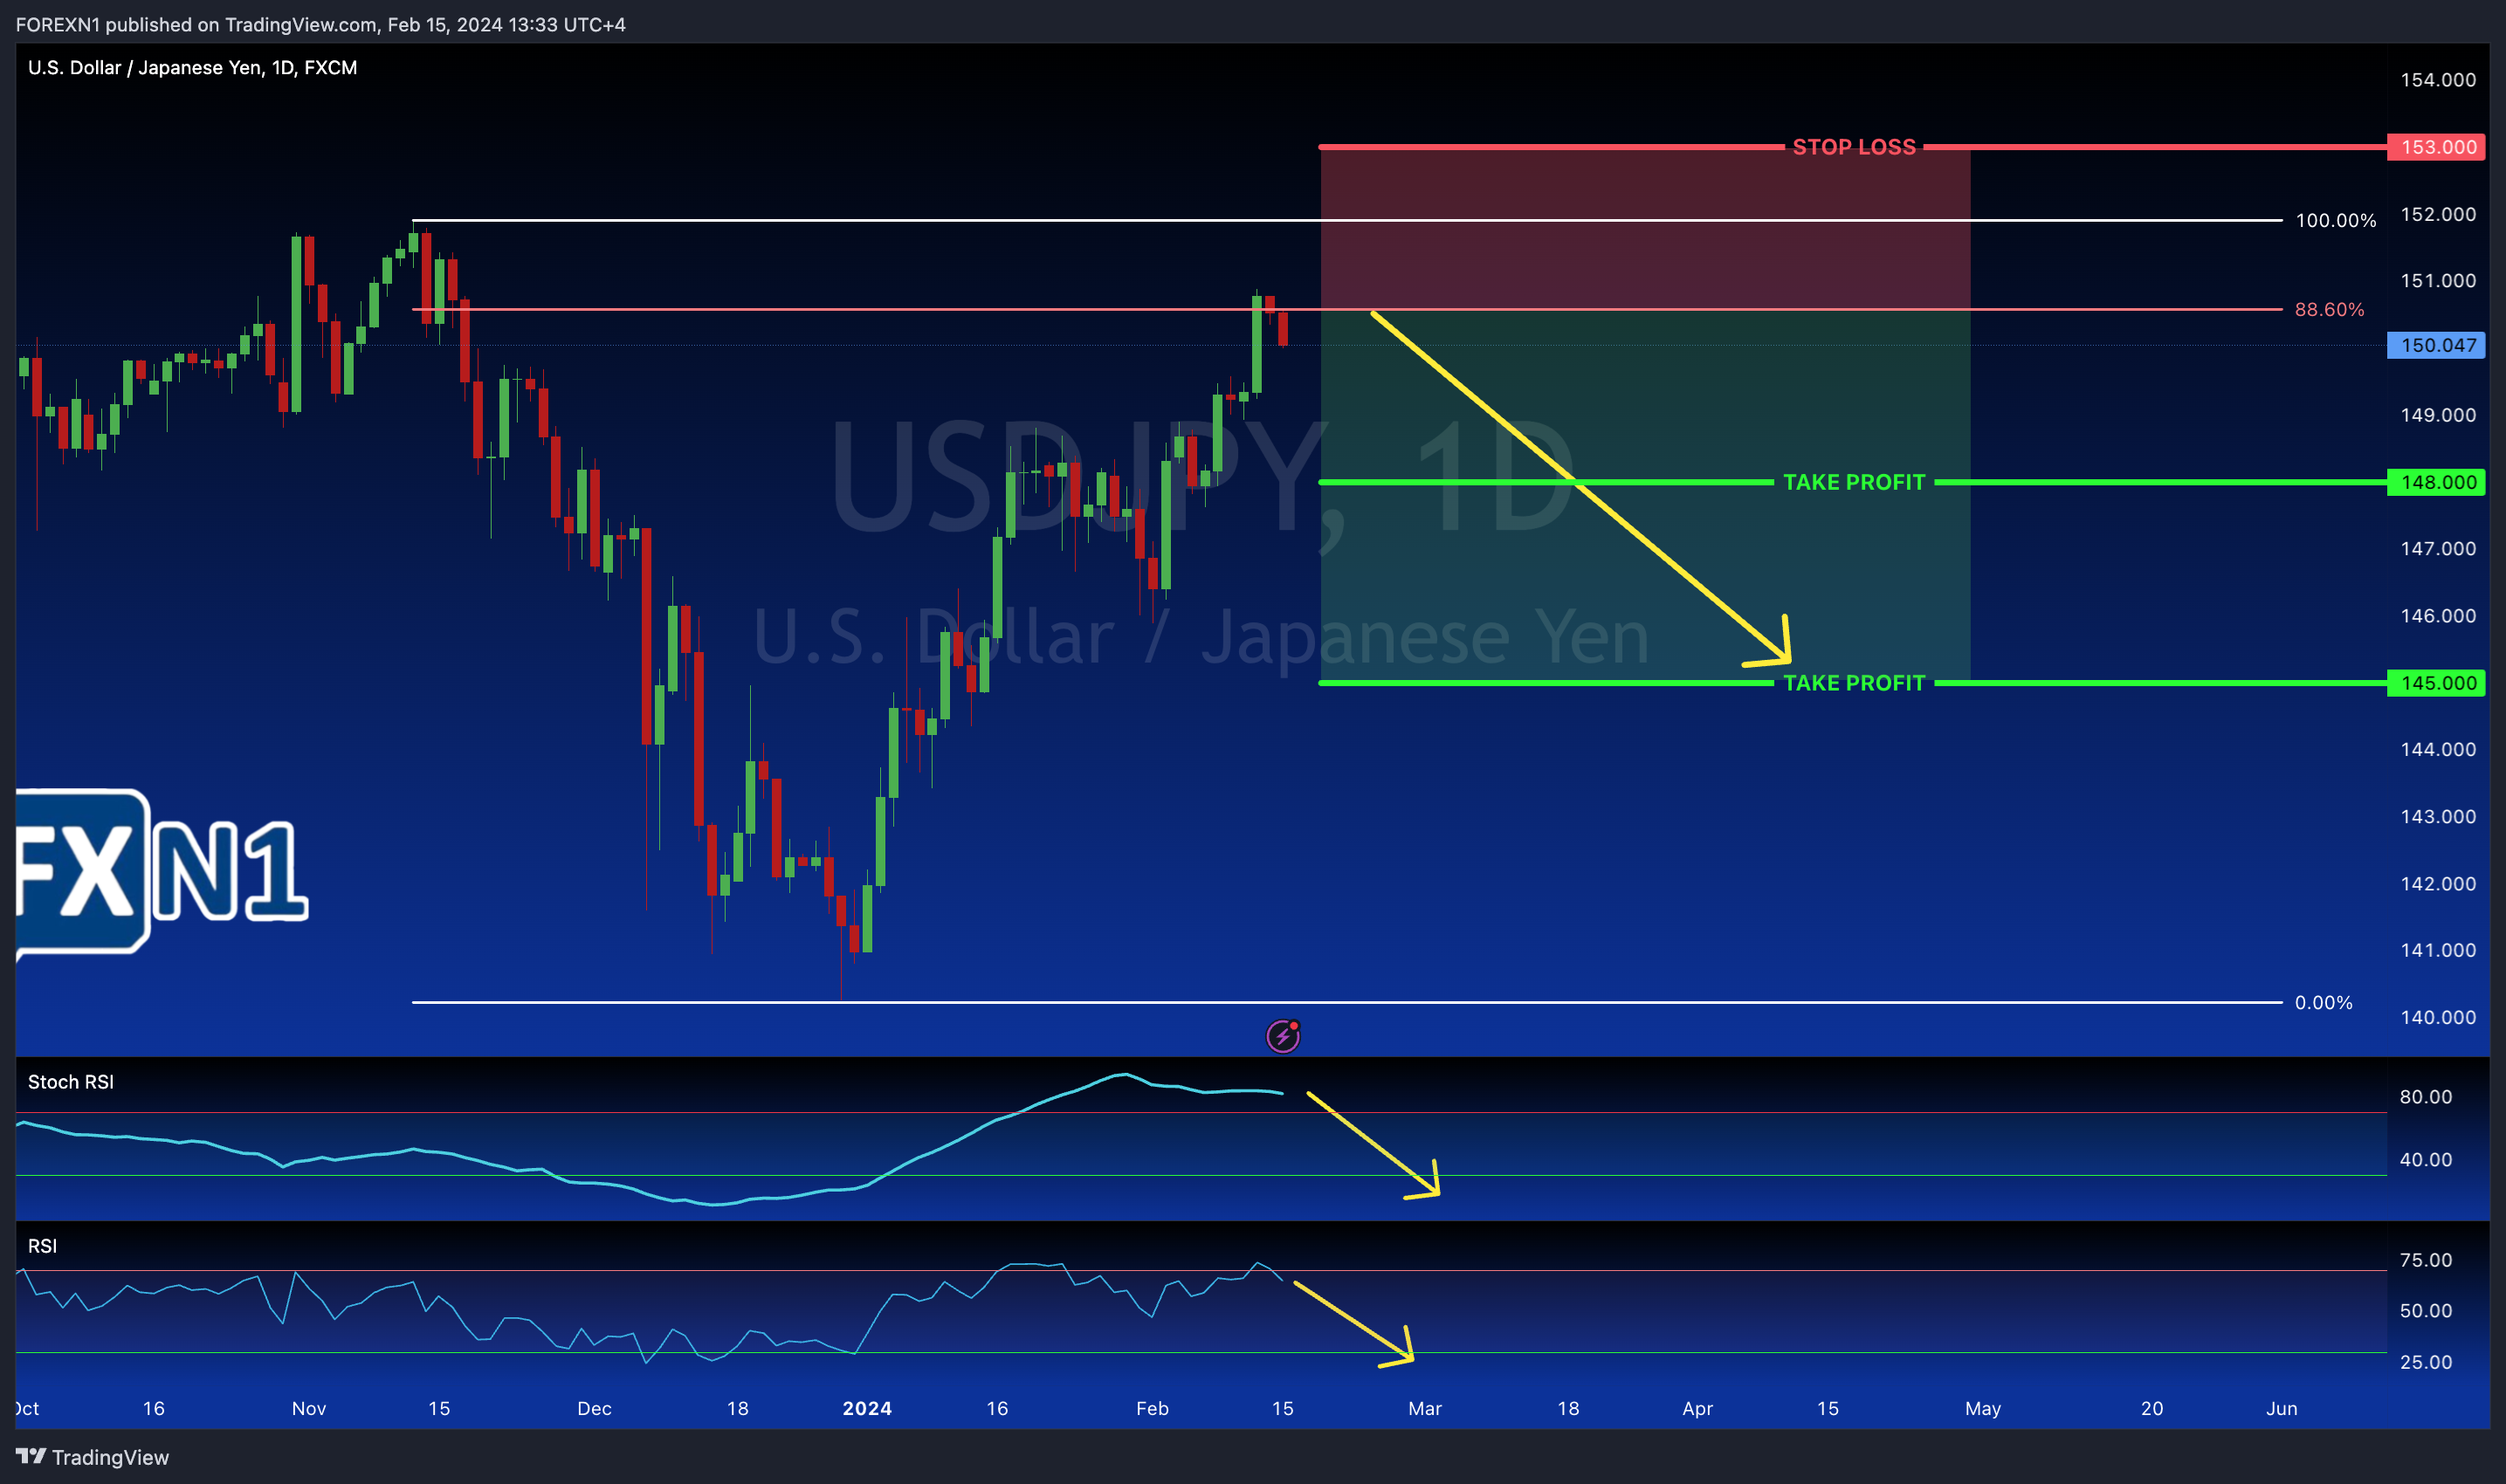Click the Apr label on time axis

(x=1698, y=1408)
